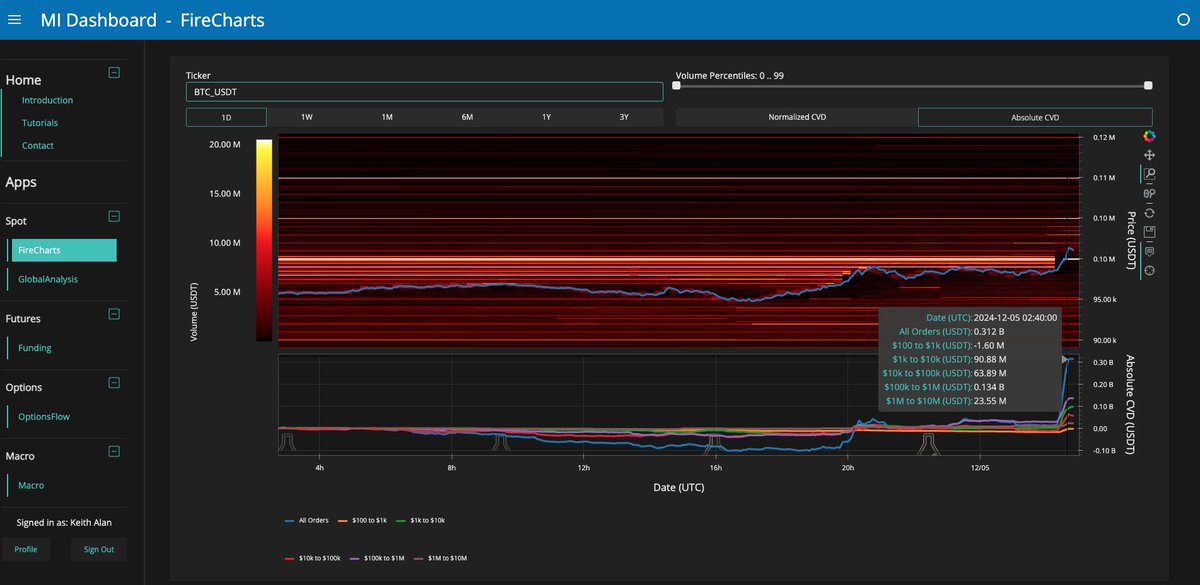This screenshot has height=585, width=1200.
Task: Open the Tutorials page
Action: coord(40,123)
